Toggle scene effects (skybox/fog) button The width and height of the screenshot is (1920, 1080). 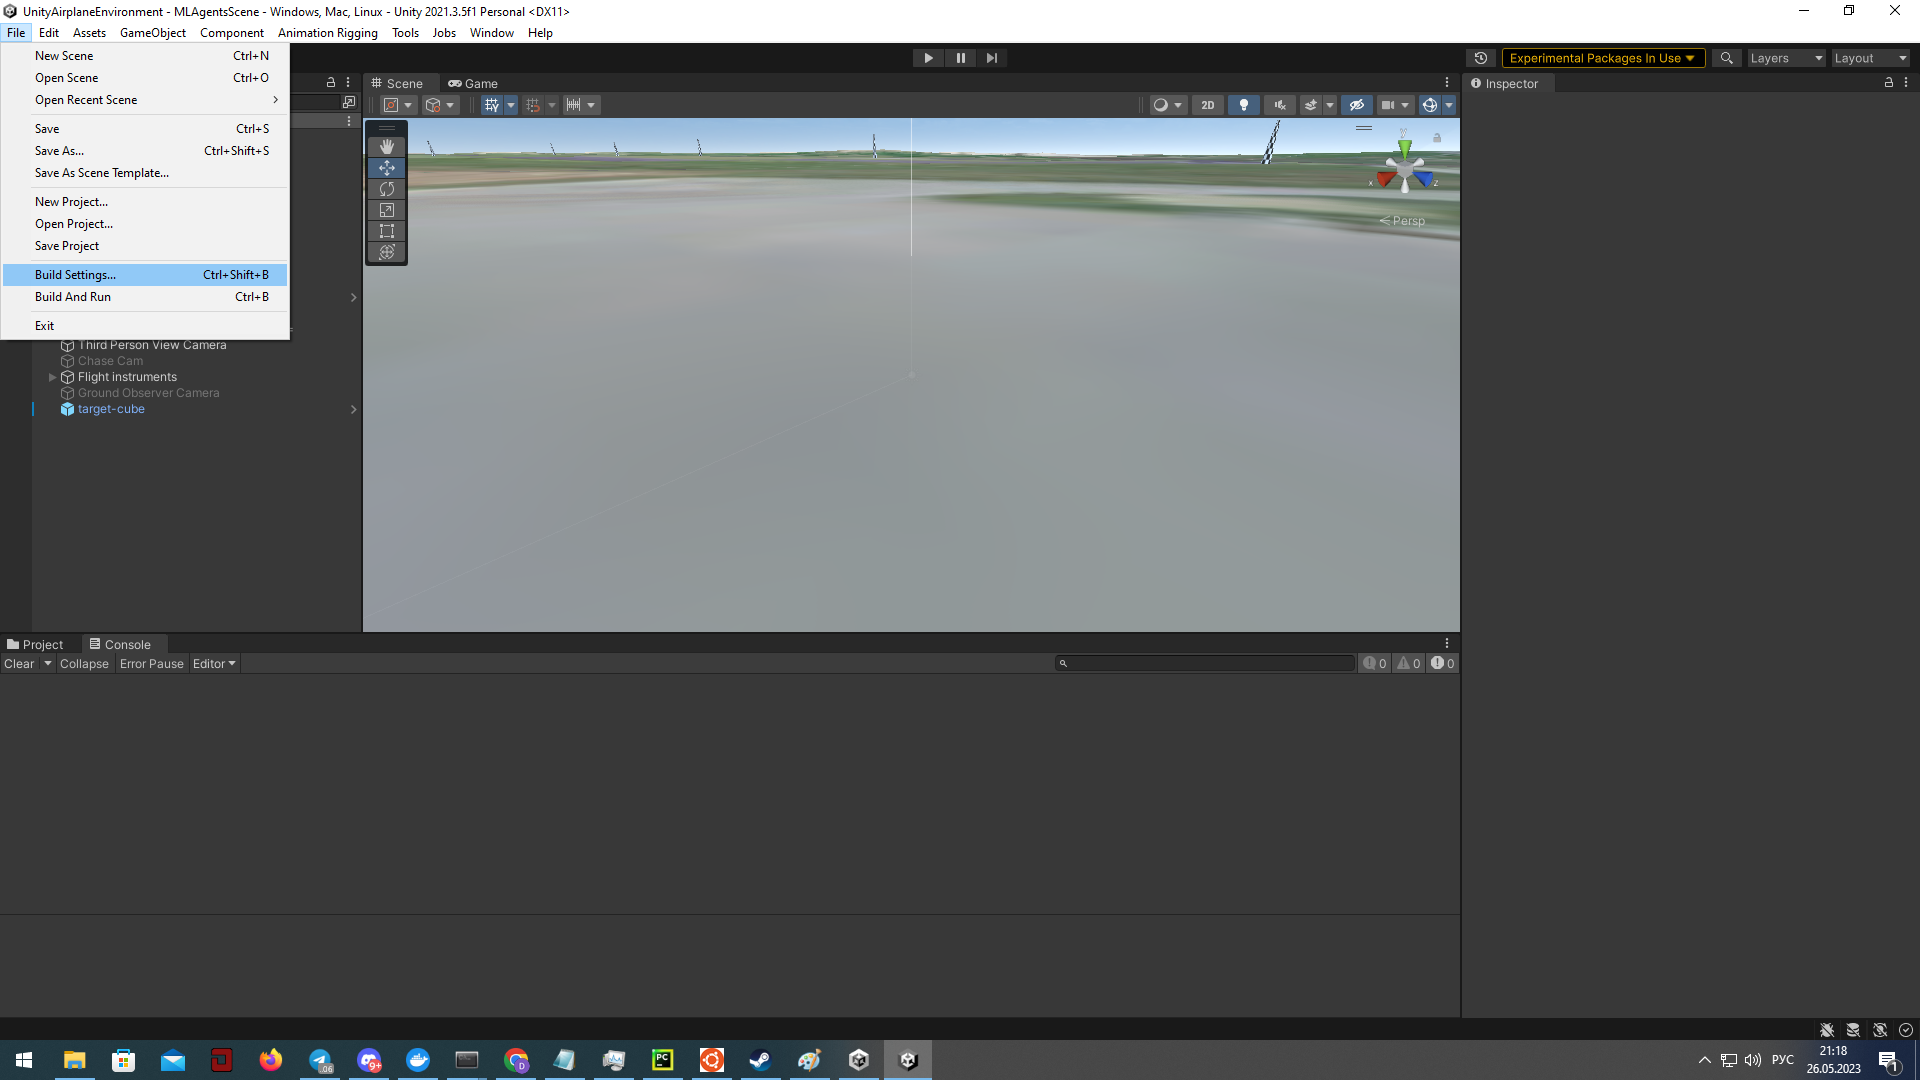[1311, 105]
